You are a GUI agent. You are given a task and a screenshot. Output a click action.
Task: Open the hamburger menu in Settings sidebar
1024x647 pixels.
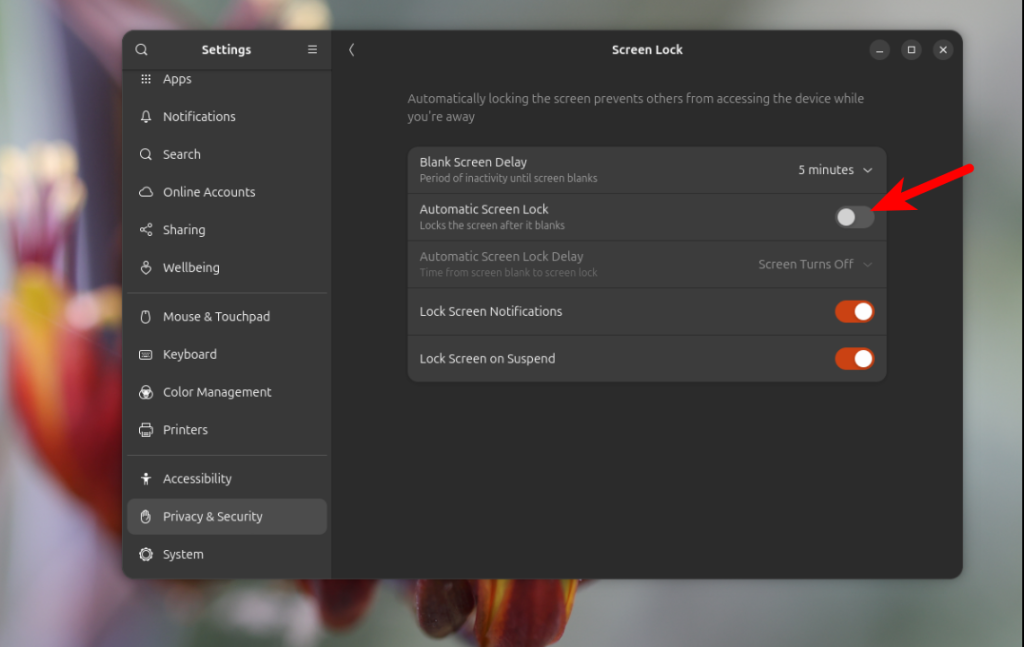pos(312,50)
